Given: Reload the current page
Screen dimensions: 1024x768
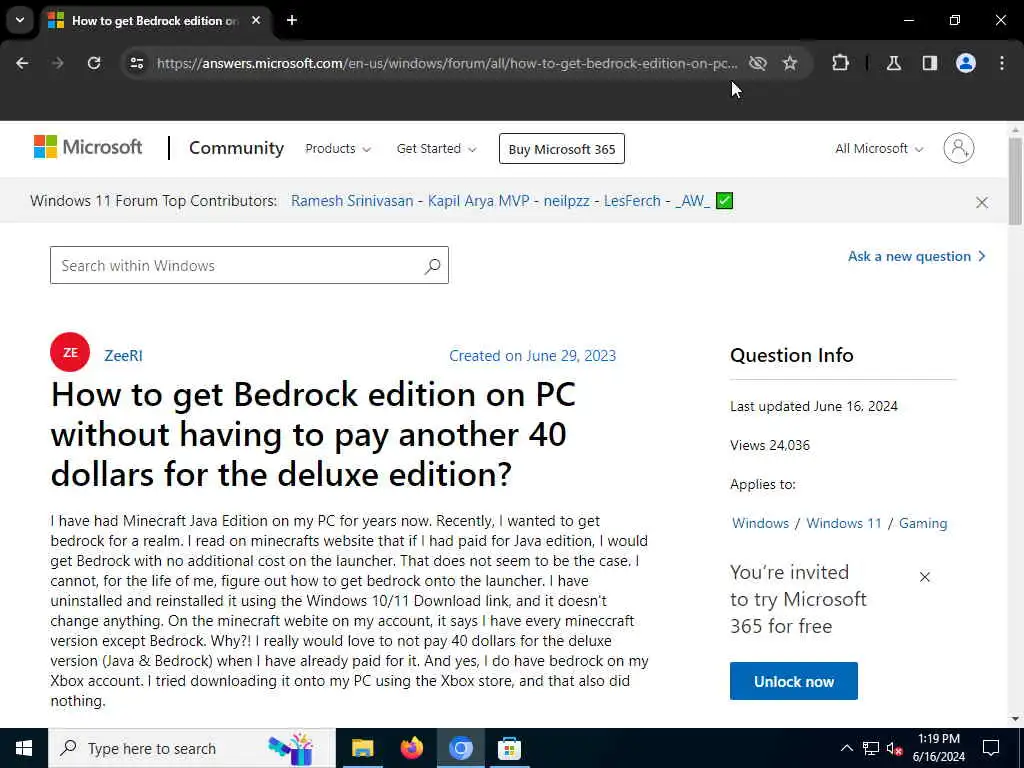Looking at the screenshot, I should [94, 63].
